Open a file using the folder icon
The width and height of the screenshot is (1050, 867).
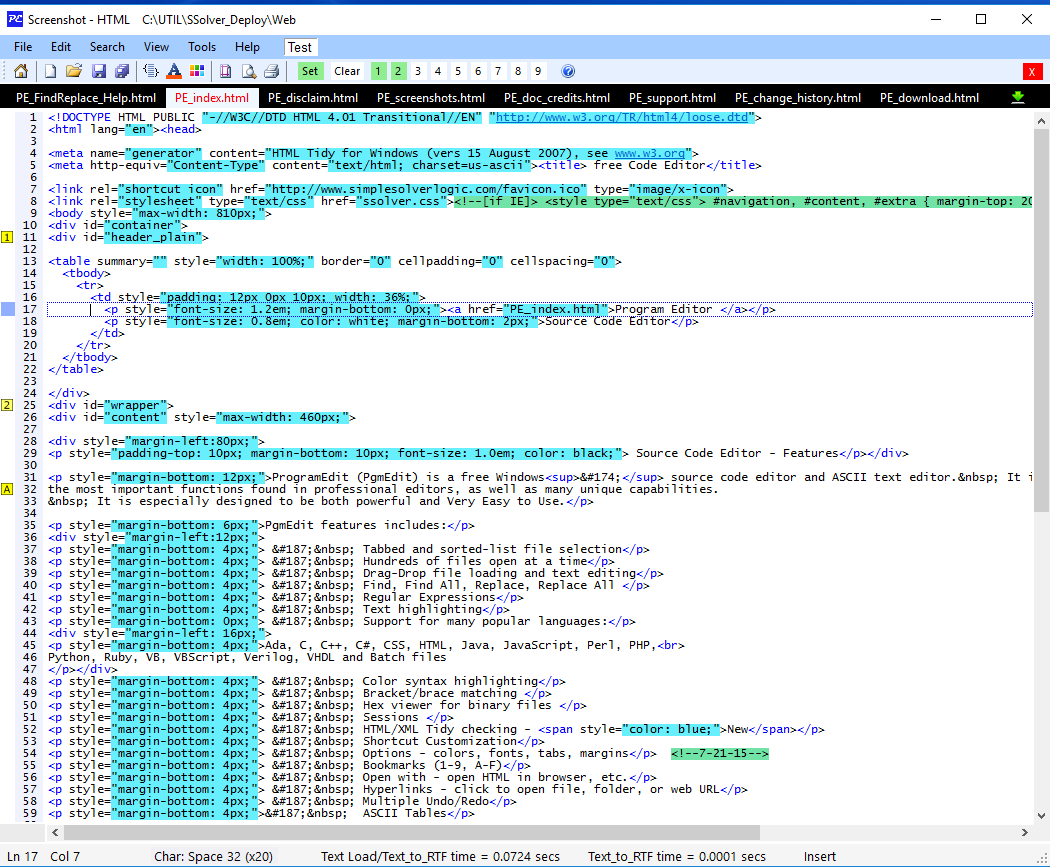click(74, 71)
